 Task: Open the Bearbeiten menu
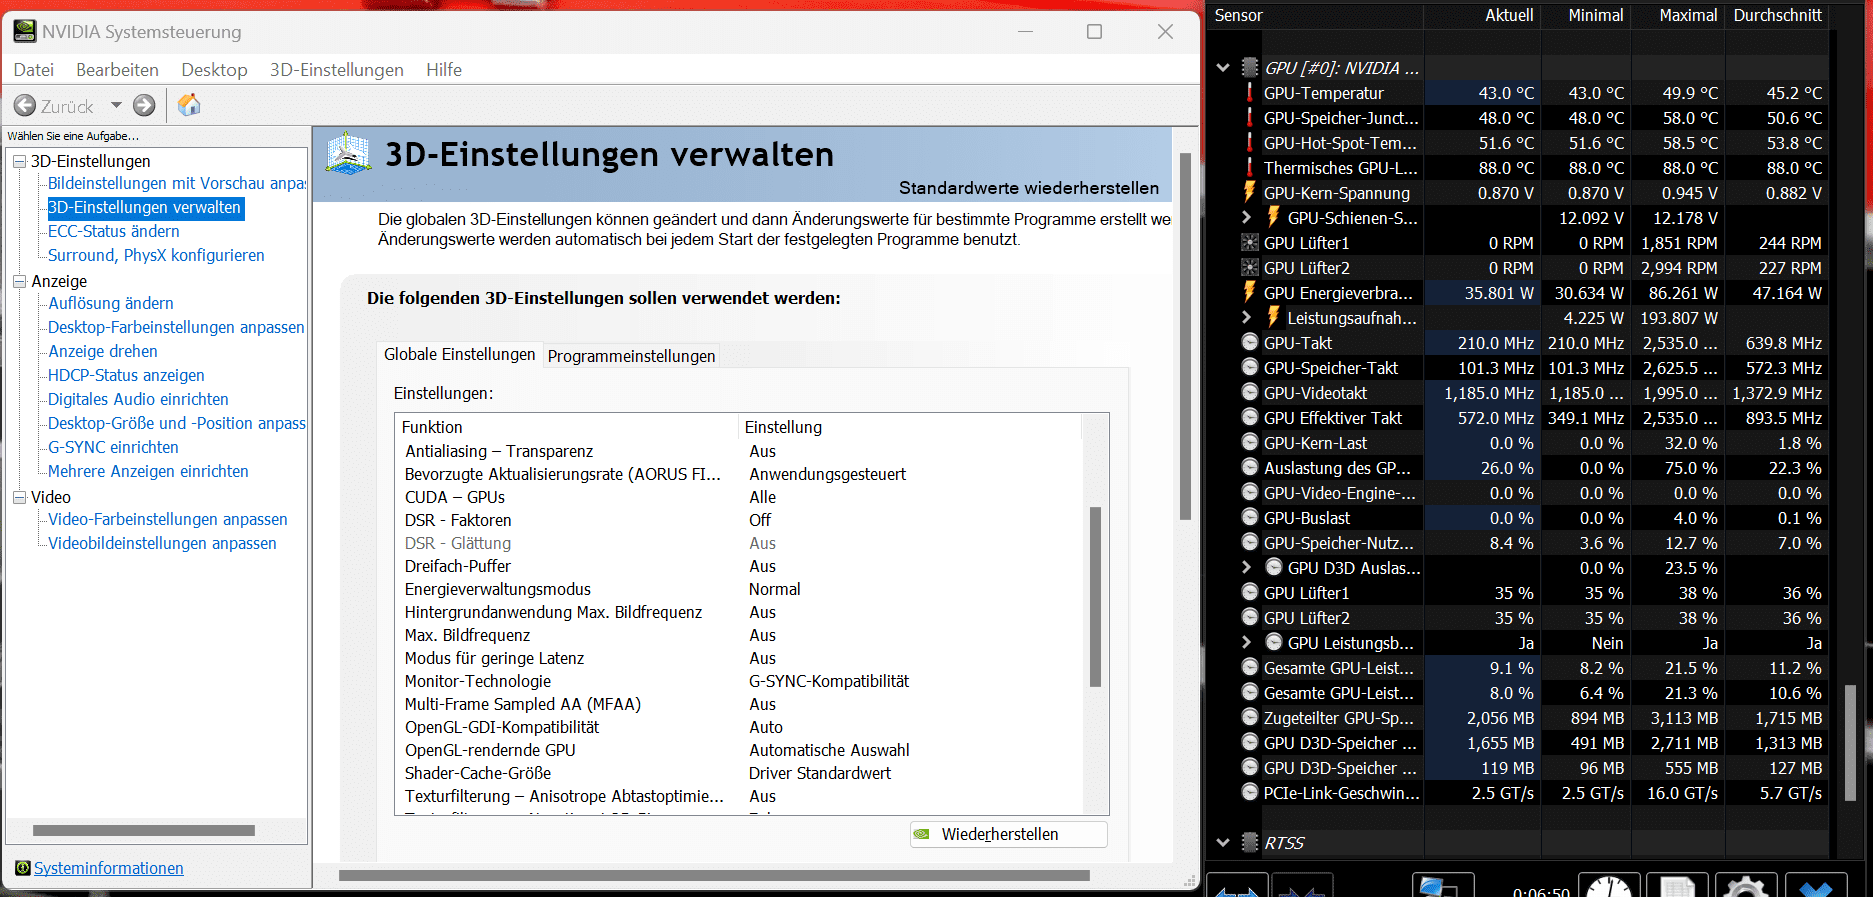point(117,70)
